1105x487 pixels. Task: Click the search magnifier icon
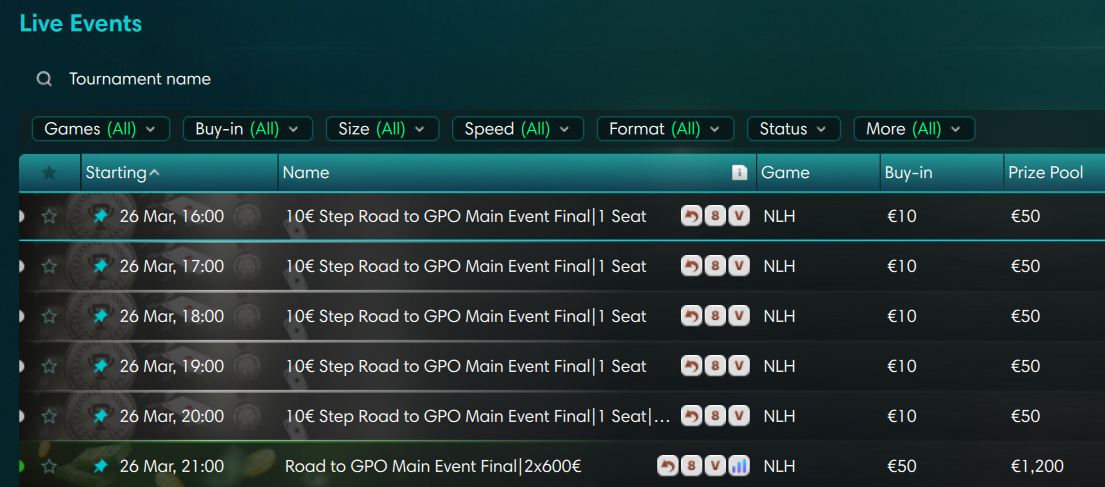click(x=44, y=79)
